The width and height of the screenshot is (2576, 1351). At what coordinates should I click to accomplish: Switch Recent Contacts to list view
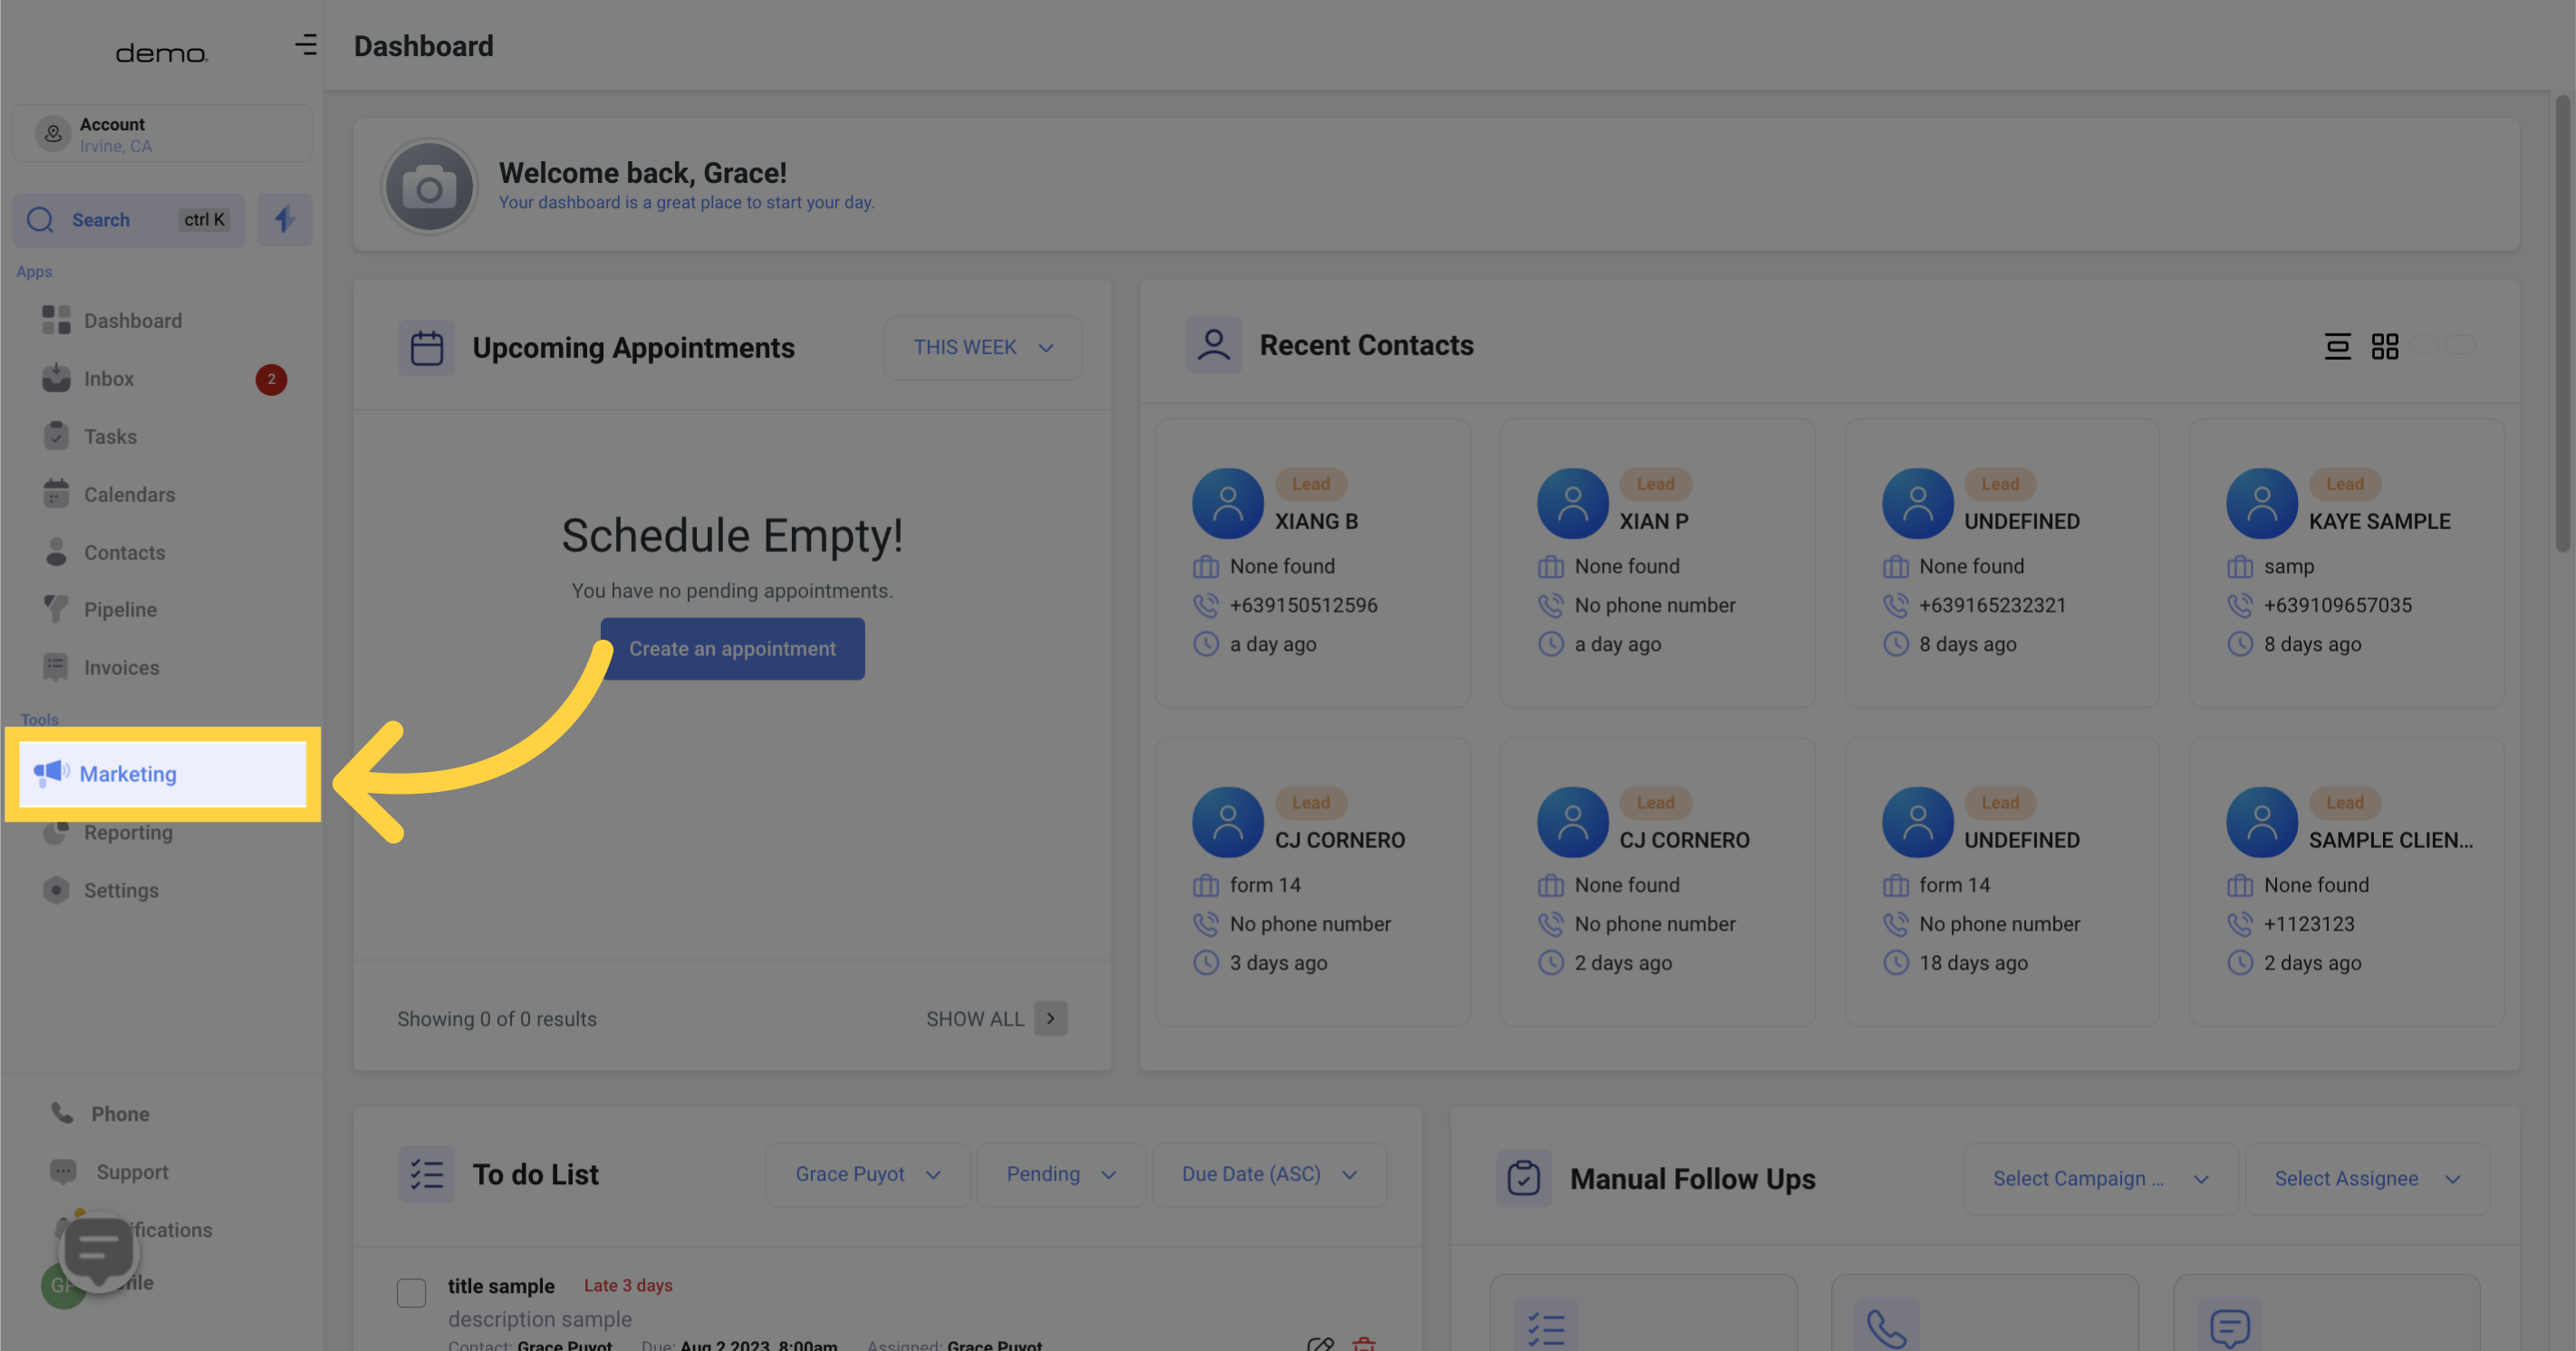tap(2337, 346)
